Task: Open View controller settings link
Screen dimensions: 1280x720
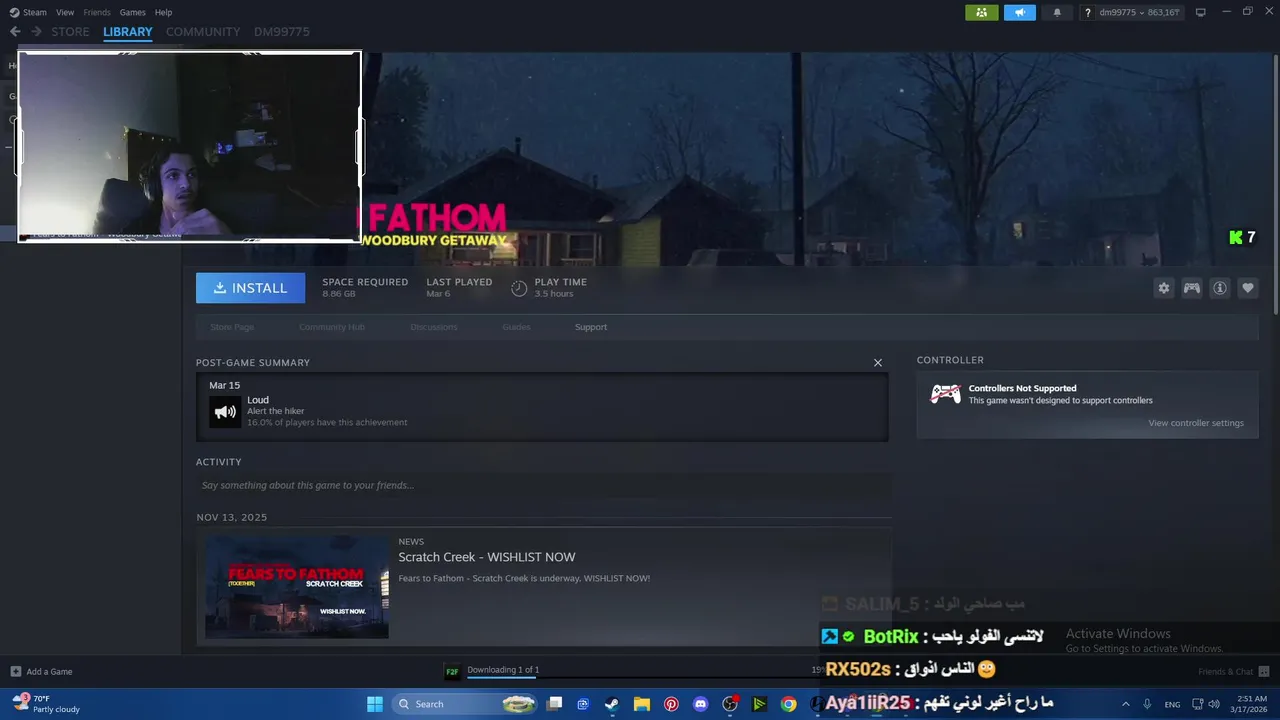Action: (1196, 423)
